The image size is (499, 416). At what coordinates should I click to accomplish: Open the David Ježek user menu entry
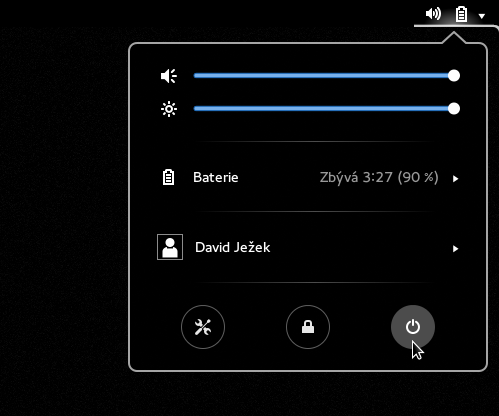[x=308, y=247]
